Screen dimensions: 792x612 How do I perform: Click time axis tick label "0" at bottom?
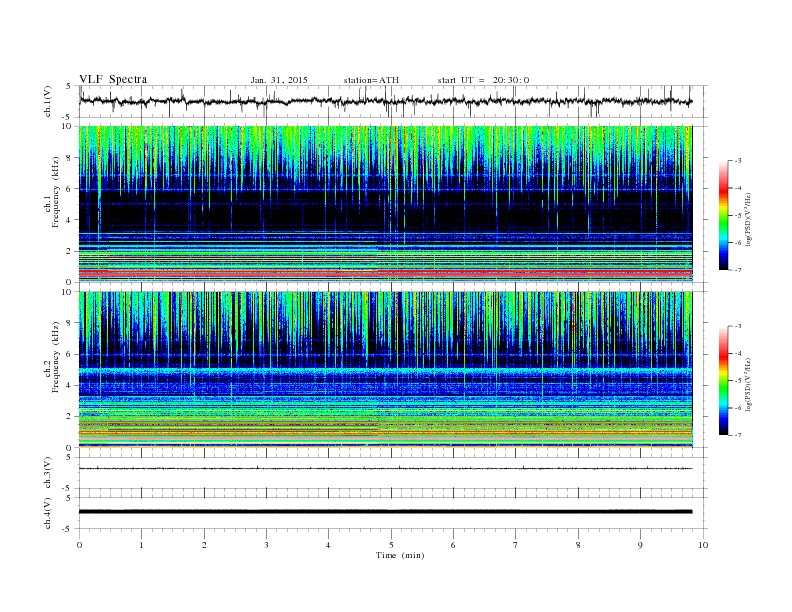click(79, 545)
